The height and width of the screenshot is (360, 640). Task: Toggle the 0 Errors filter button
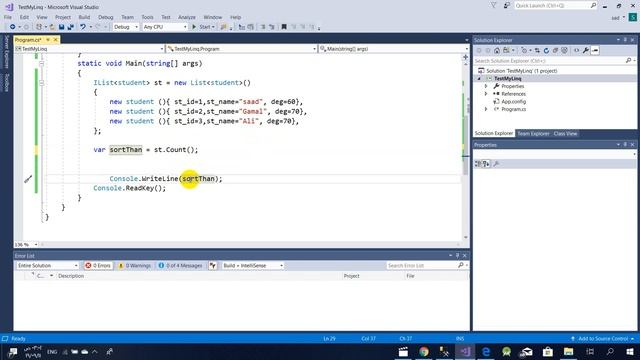(x=98, y=265)
